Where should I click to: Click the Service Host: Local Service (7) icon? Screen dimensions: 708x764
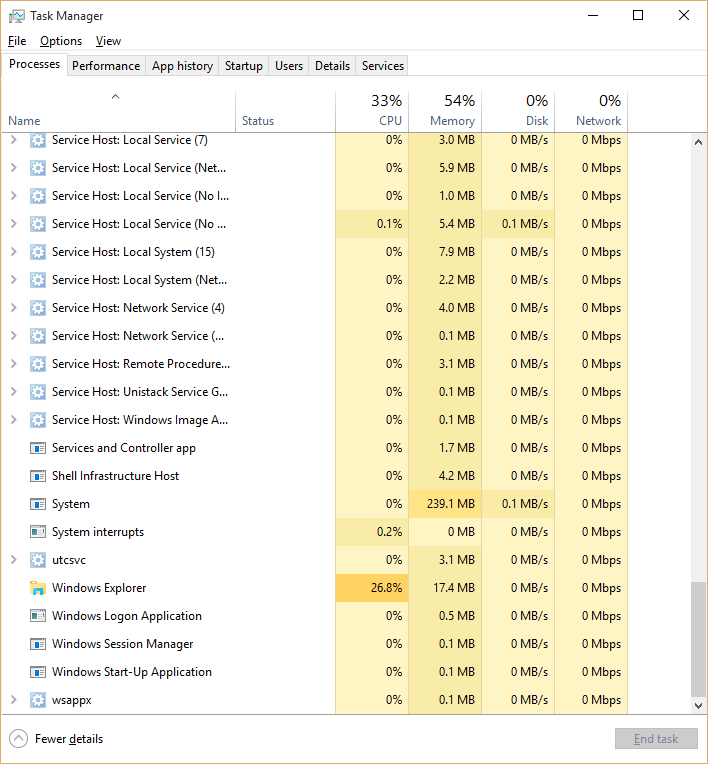click(38, 140)
